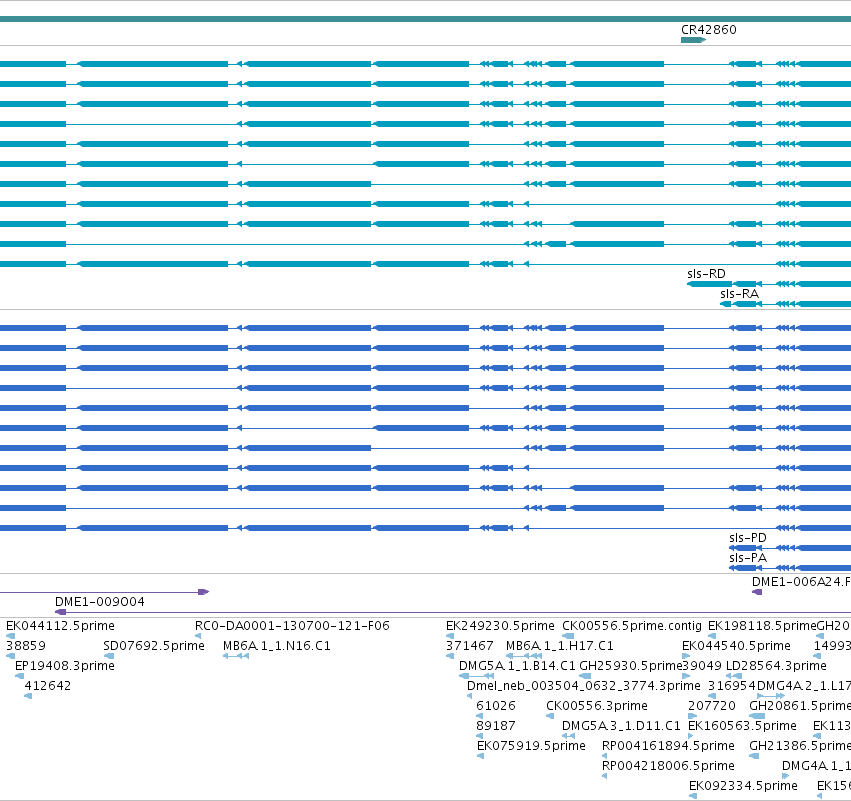
Task: Select the EST labeled 89187
Action: coord(496,726)
